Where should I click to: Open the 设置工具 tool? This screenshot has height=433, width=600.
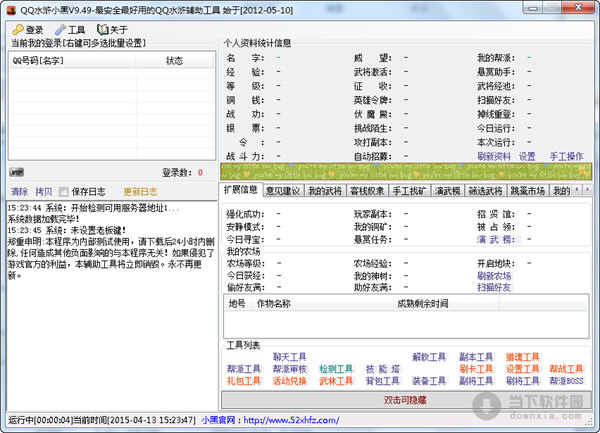pyautogui.click(x=522, y=369)
